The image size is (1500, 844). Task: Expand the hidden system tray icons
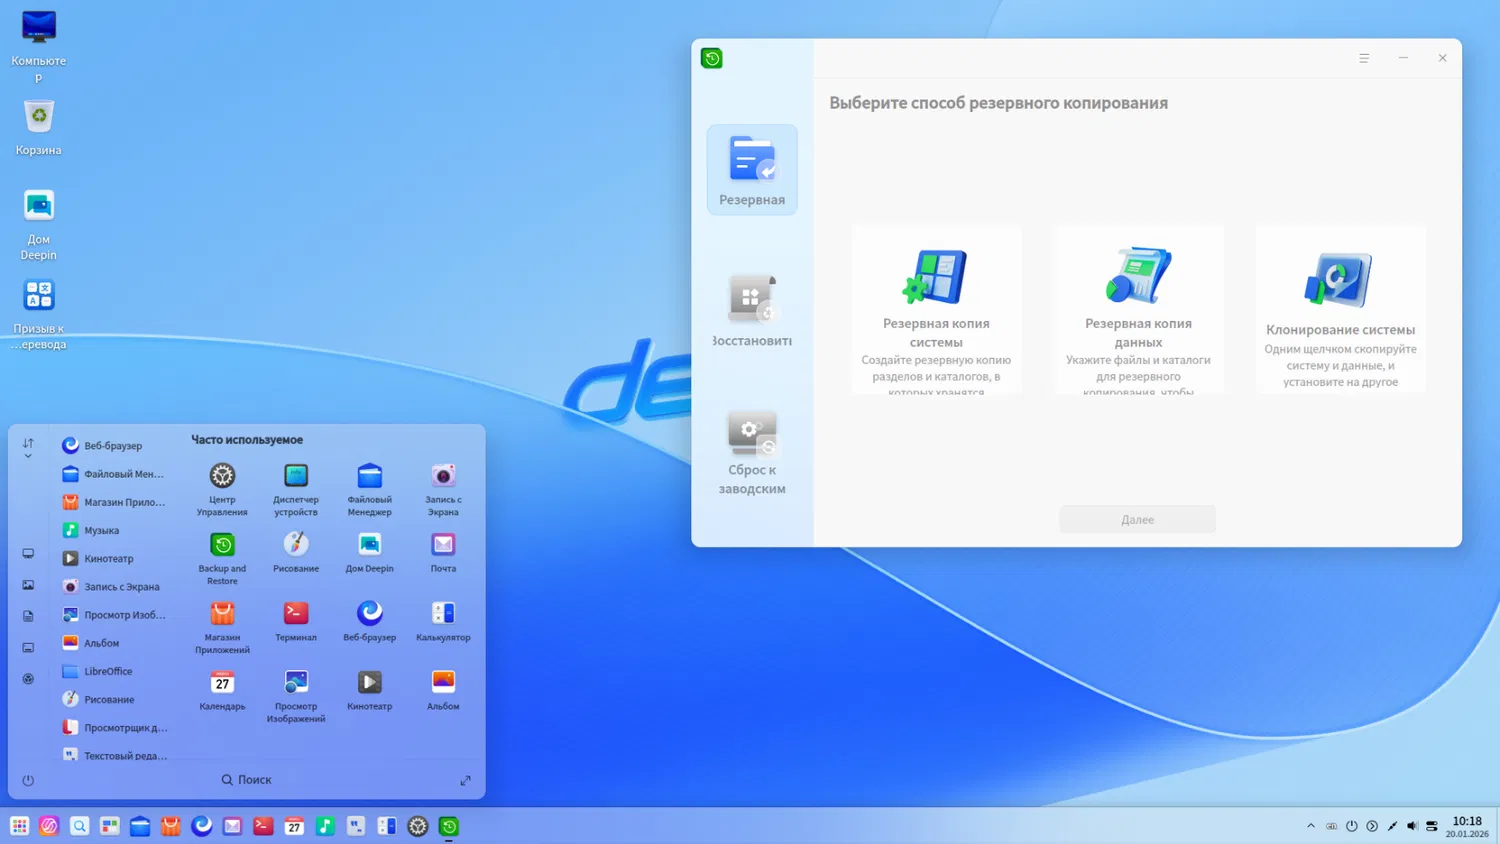[x=1311, y=826]
